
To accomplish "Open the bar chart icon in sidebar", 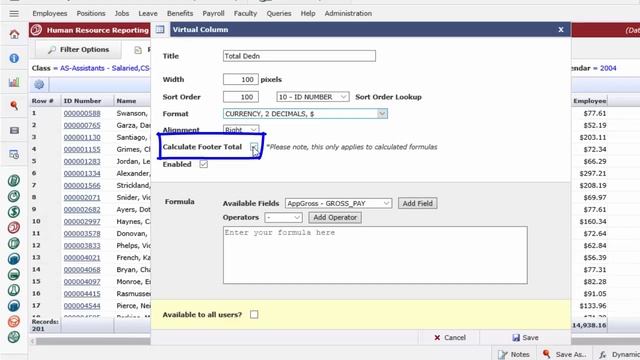I will [14, 82].
